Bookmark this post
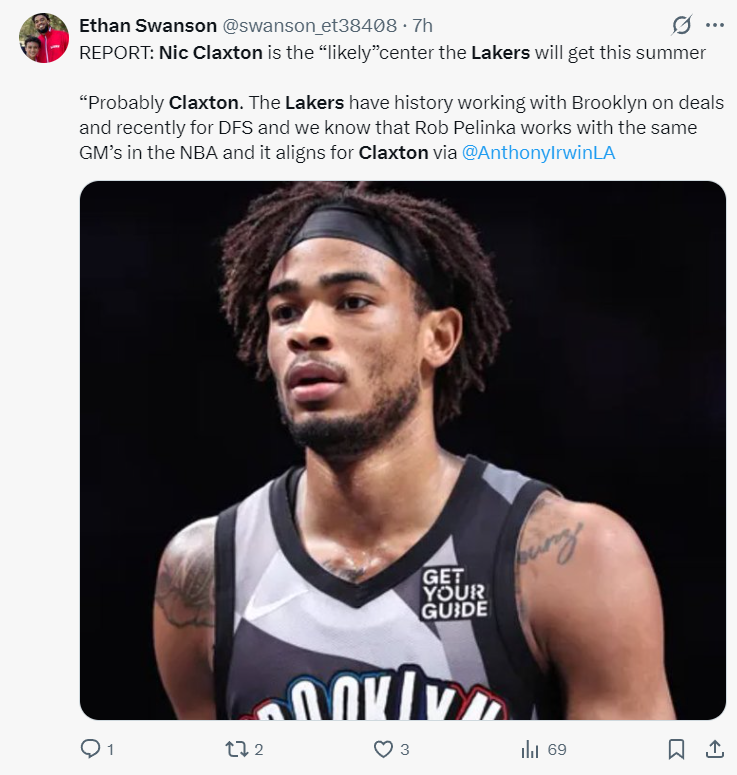 [677, 748]
